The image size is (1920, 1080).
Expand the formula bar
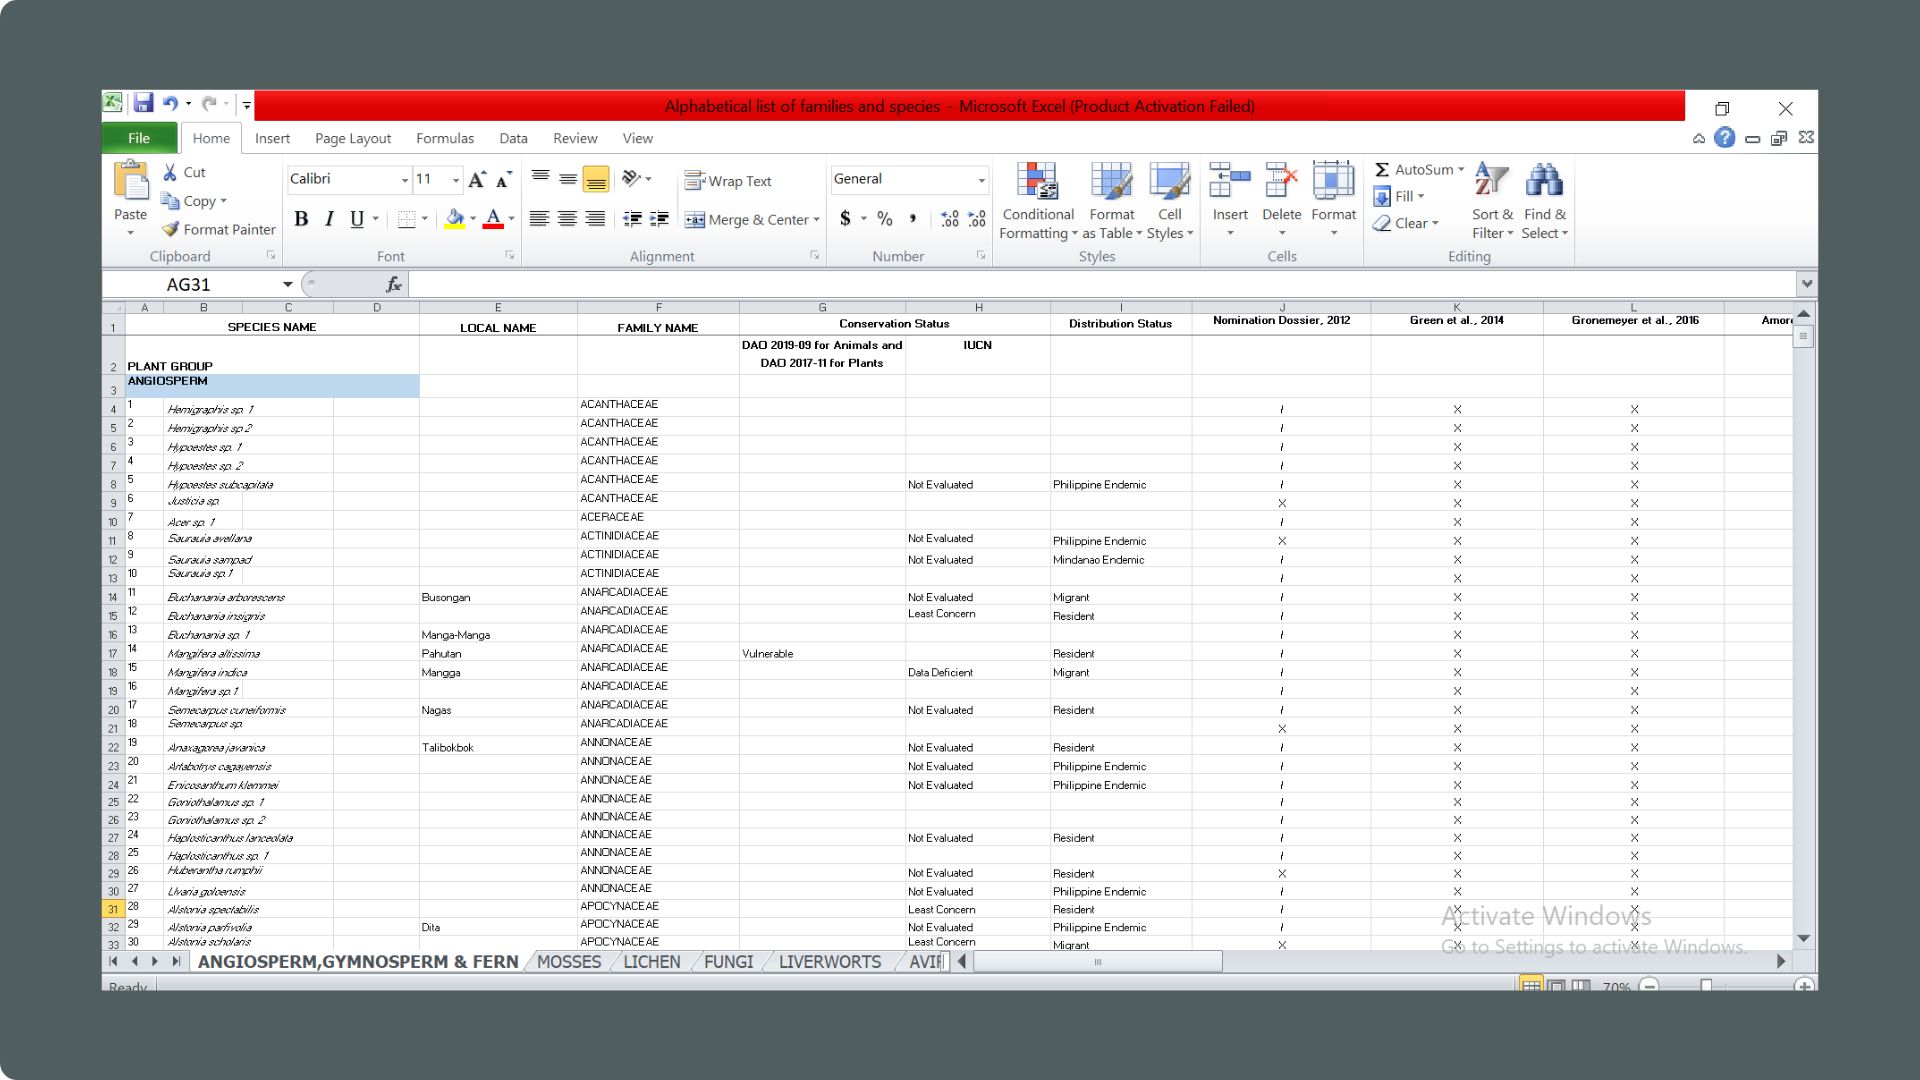click(1807, 284)
